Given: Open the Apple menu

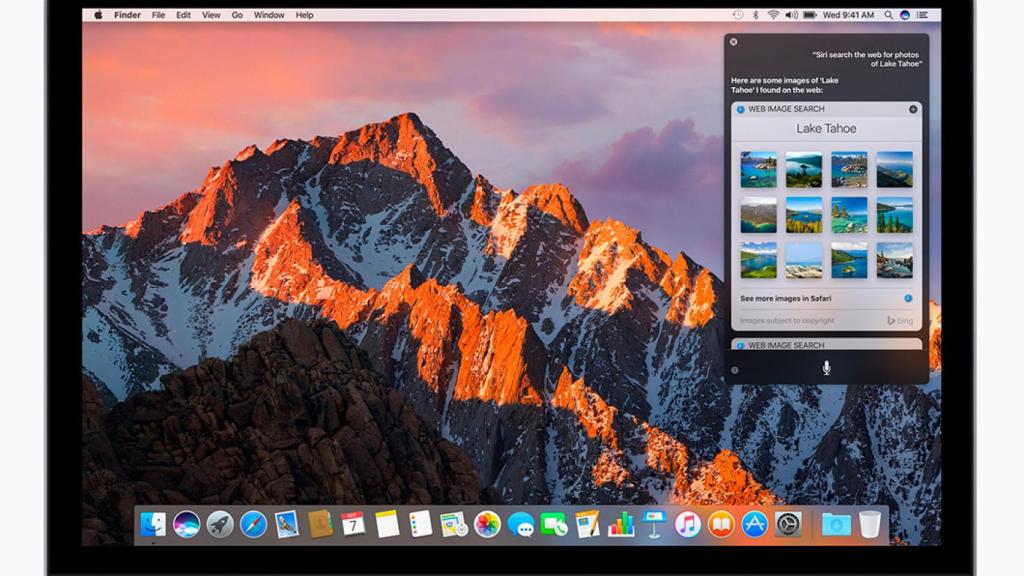Looking at the screenshot, I should tap(97, 15).
